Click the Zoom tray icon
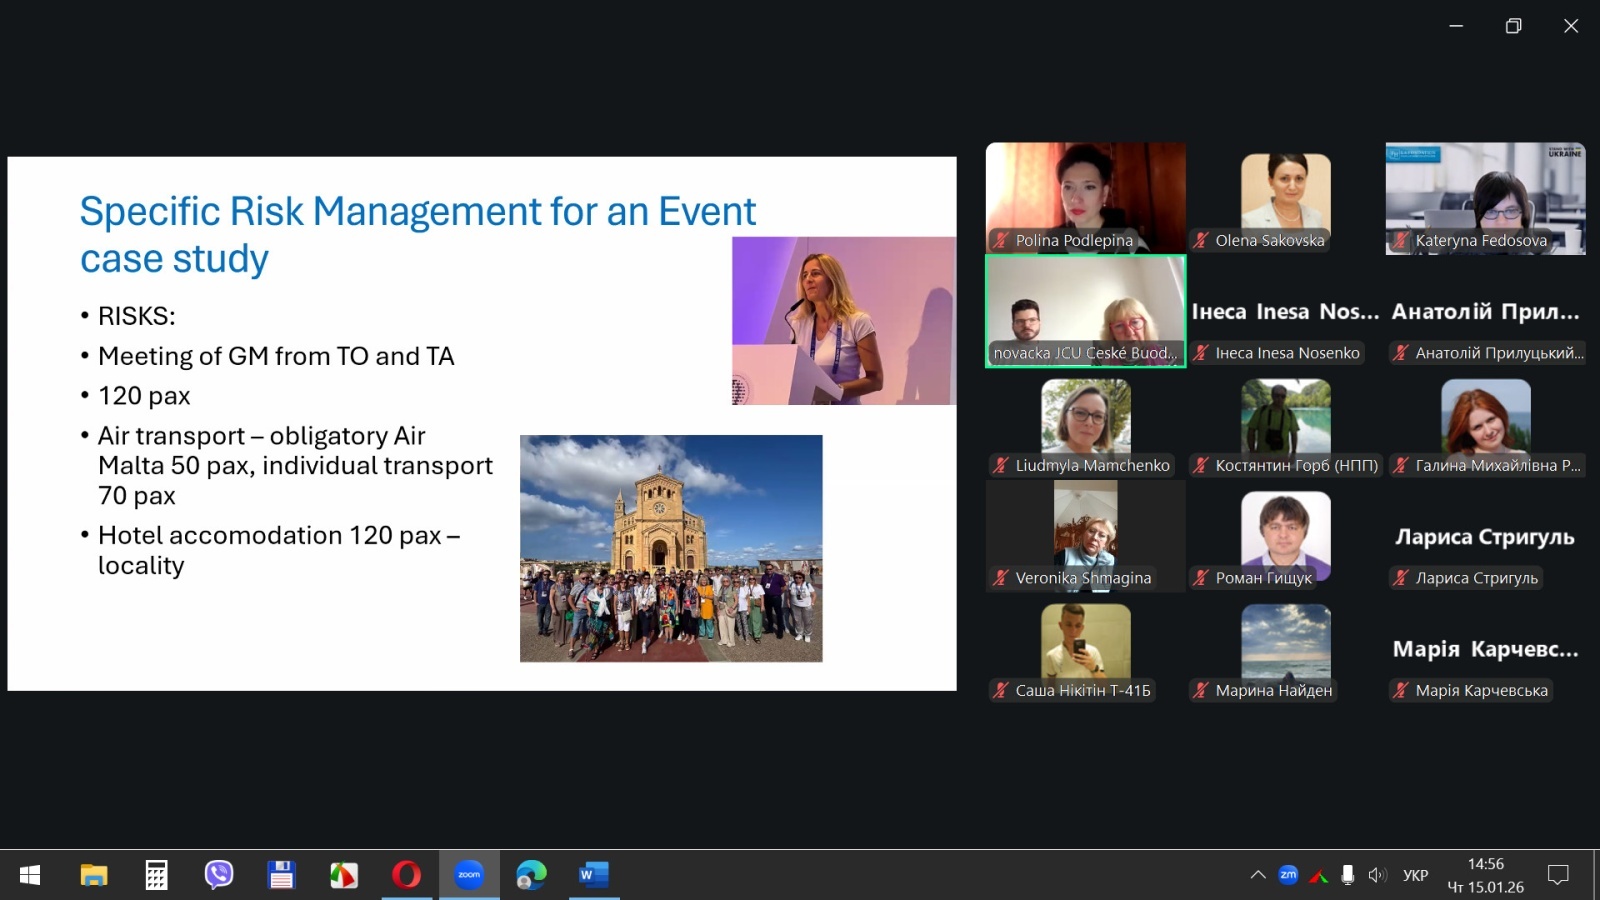The image size is (1600, 900). (x=1288, y=875)
